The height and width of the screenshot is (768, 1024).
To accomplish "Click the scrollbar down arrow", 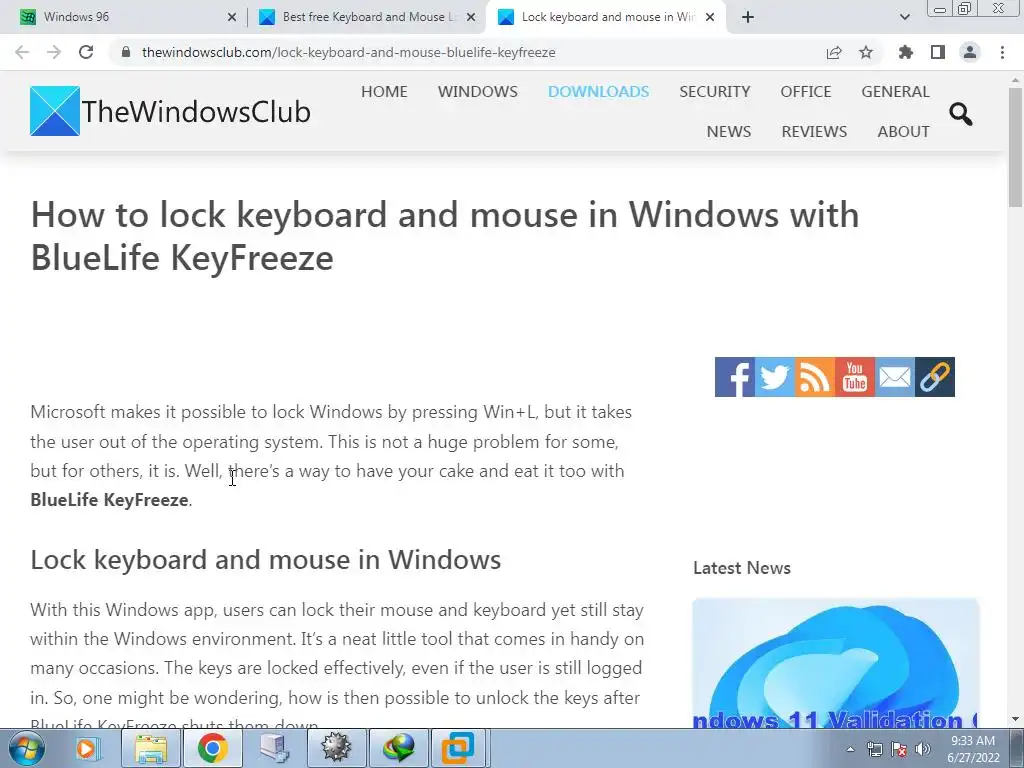I will (x=1015, y=720).
